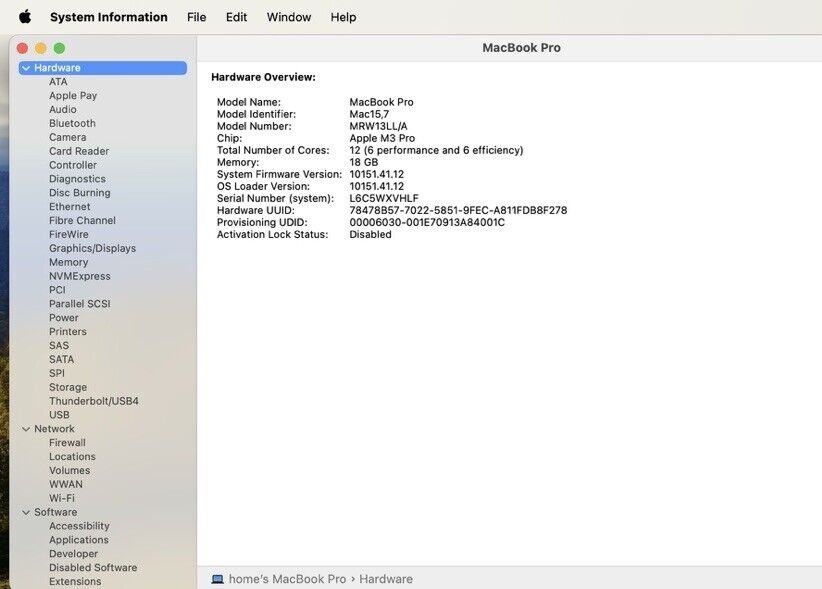Select Wi-Fi in the sidebar
This screenshot has height=589, width=822.
coord(62,498)
